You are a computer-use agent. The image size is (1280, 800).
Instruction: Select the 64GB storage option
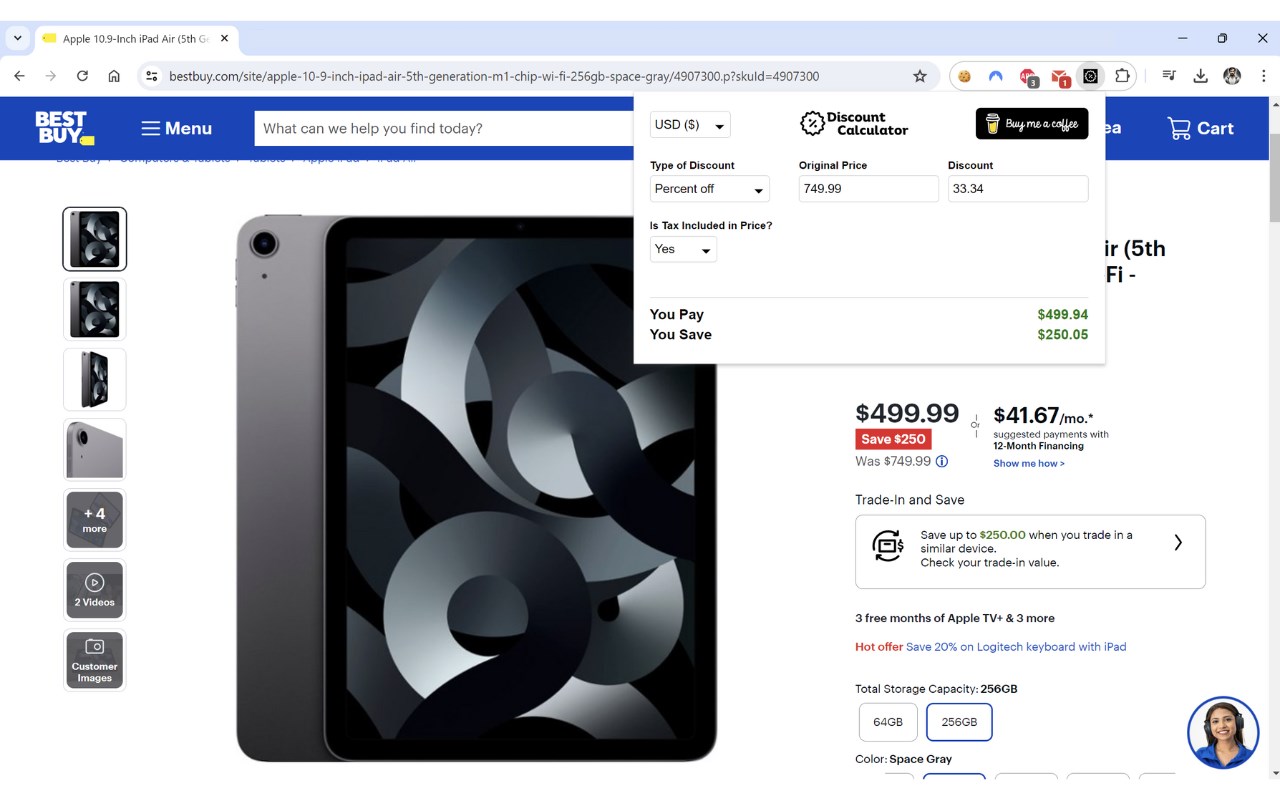point(888,722)
